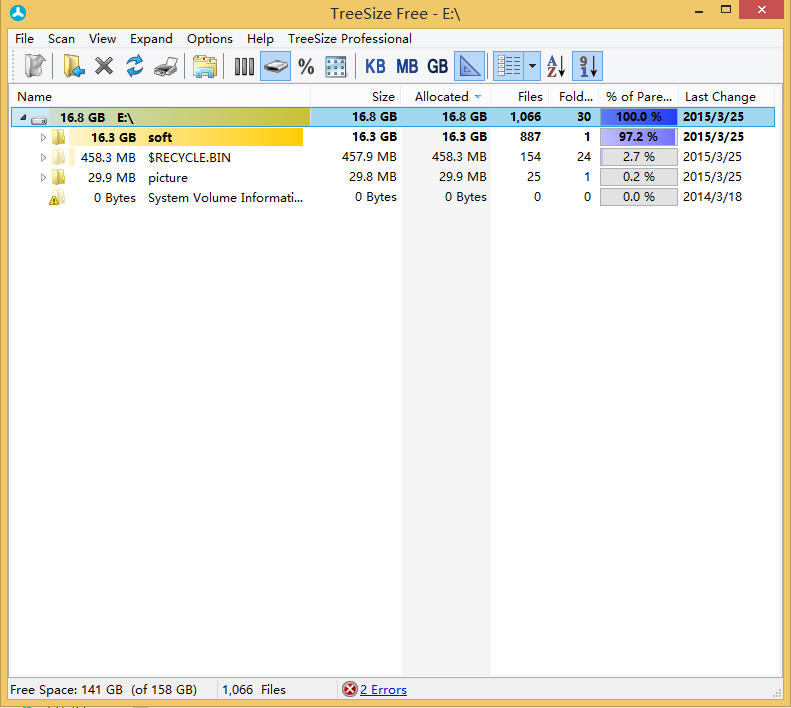Image resolution: width=791 pixels, height=708 pixels.
Task: Open the Expand menu
Action: [151, 39]
